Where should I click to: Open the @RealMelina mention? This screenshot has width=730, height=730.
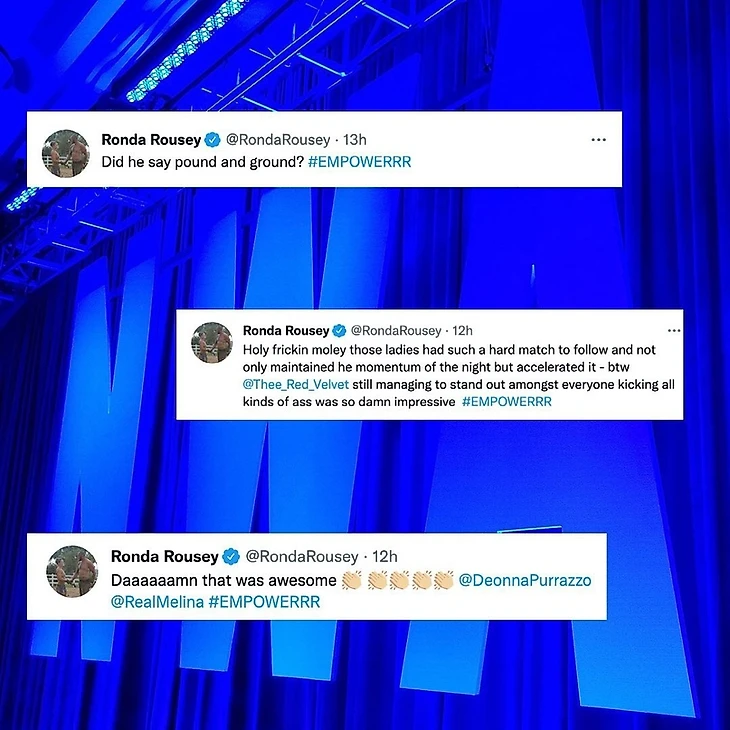tap(157, 602)
